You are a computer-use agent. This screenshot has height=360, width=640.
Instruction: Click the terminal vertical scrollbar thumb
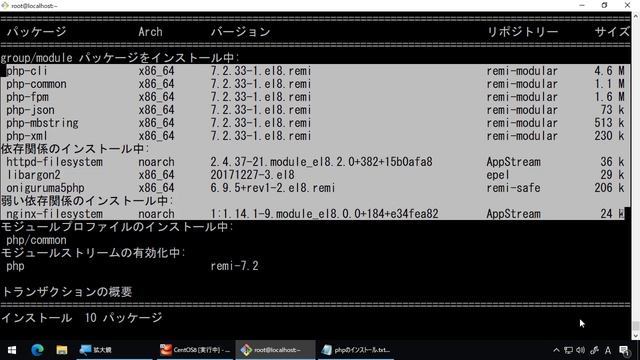click(636, 326)
